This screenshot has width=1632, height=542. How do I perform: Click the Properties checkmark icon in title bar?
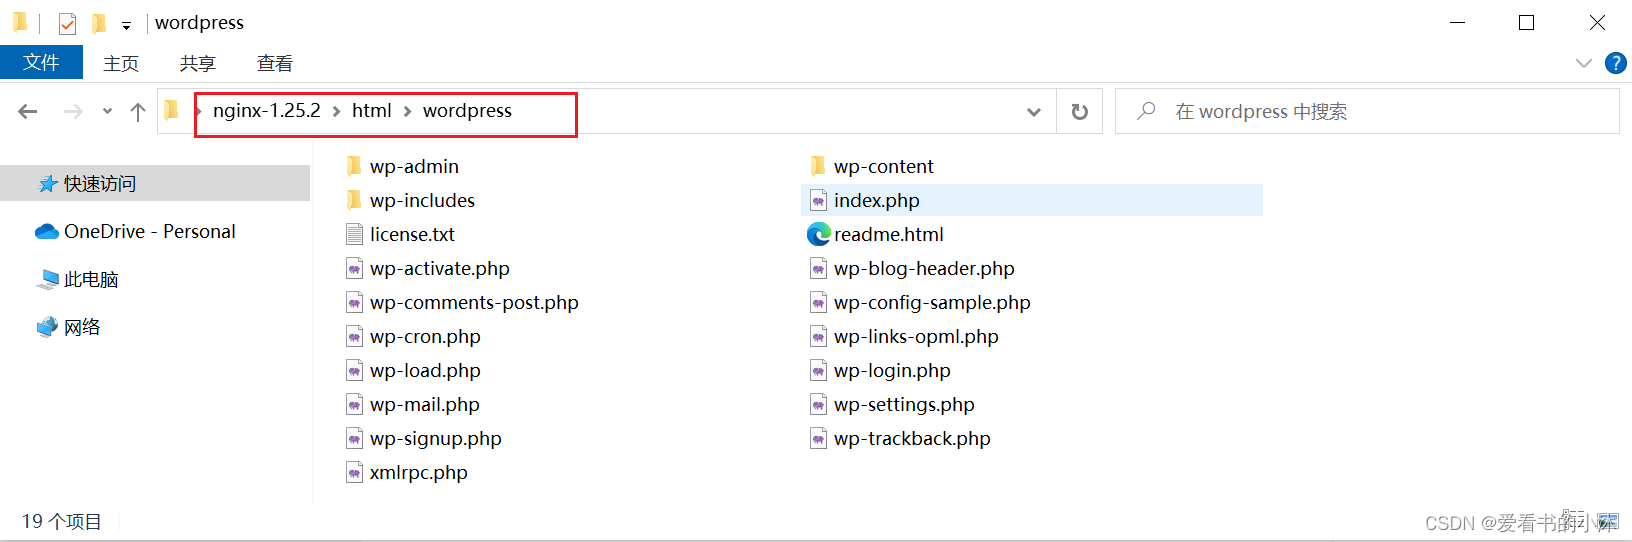(67, 23)
